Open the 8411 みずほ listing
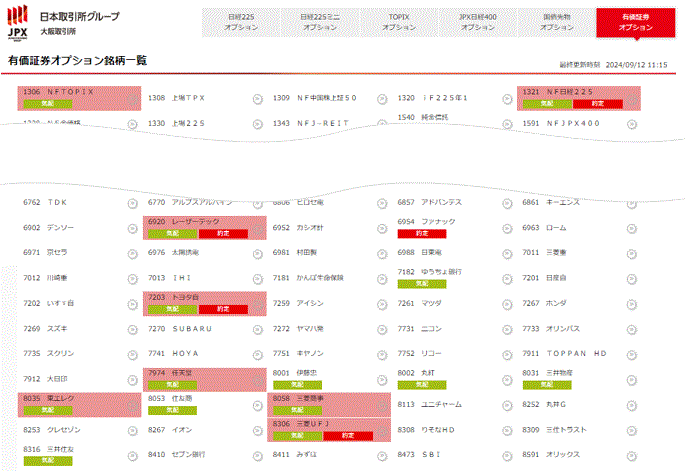Viewport: 686px width, 471px height. click(294, 455)
